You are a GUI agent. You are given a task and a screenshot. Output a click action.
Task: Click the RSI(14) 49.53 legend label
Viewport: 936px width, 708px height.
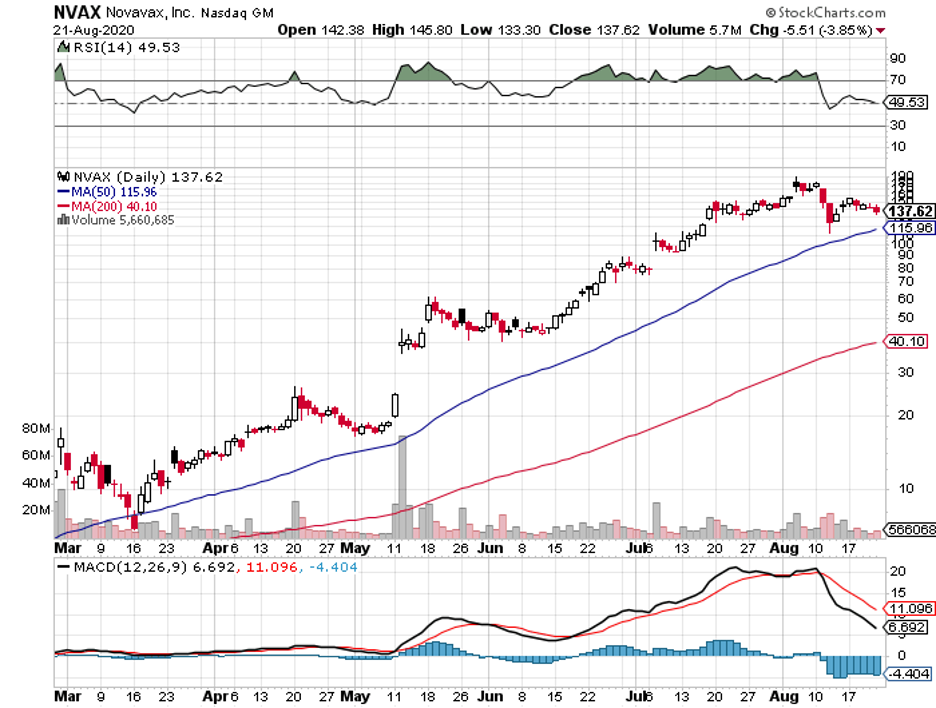pyautogui.click(x=127, y=47)
